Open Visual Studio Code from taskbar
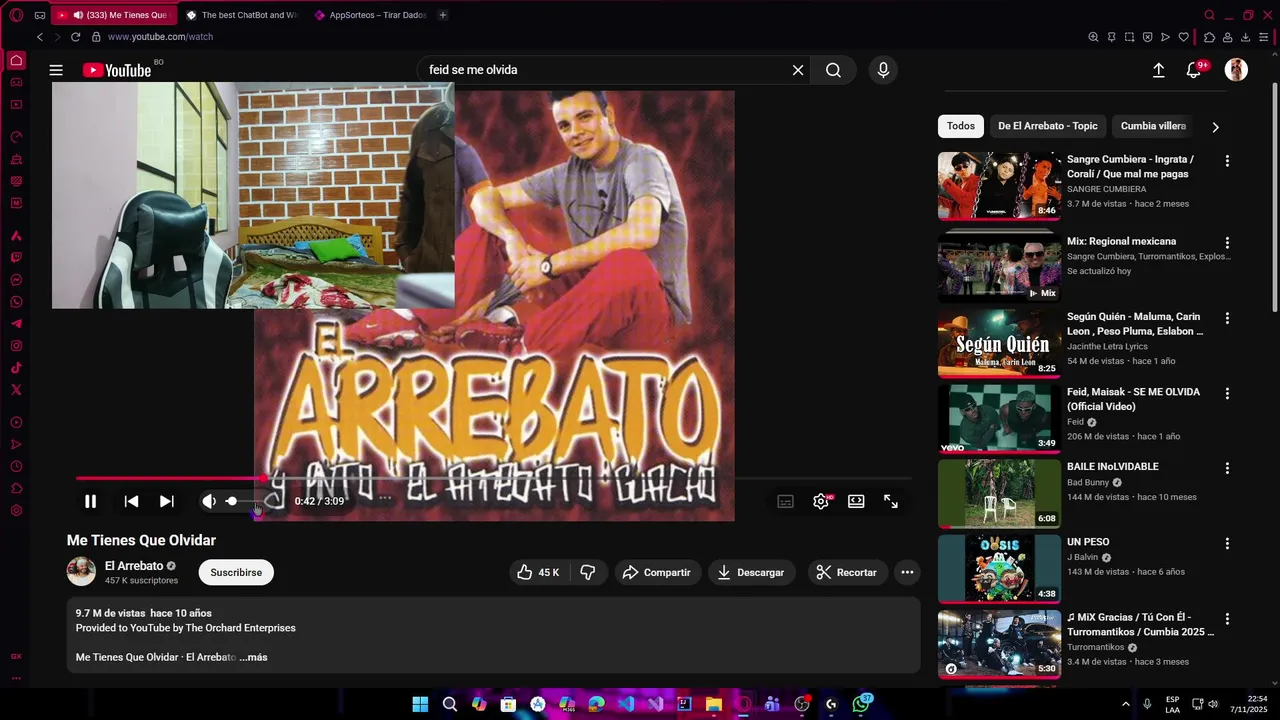This screenshot has height=720, width=1280. click(x=626, y=704)
